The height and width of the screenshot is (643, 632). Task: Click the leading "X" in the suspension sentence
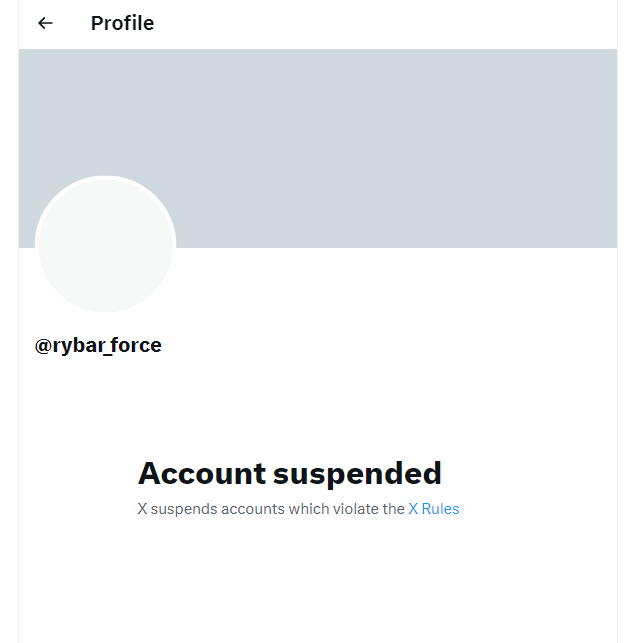(142, 509)
